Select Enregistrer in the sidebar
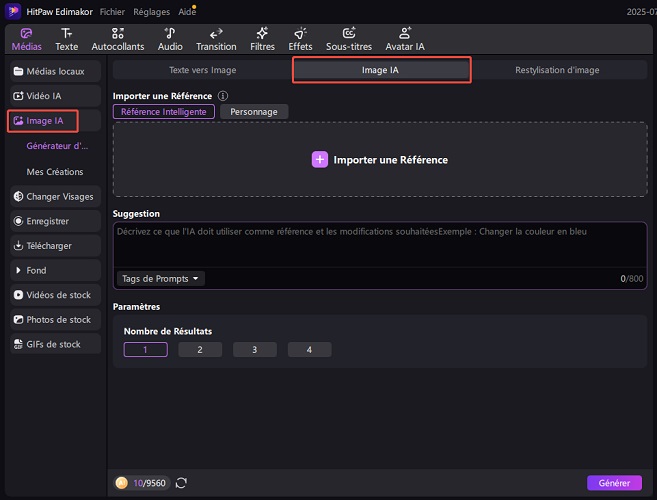 [x=55, y=221]
